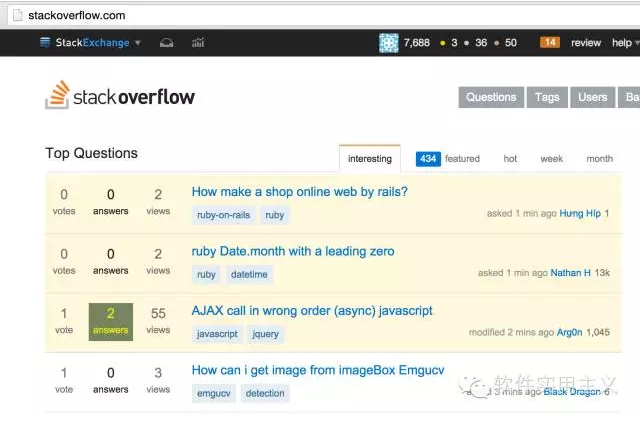Click the blue 434 featured count badge

[428, 159]
